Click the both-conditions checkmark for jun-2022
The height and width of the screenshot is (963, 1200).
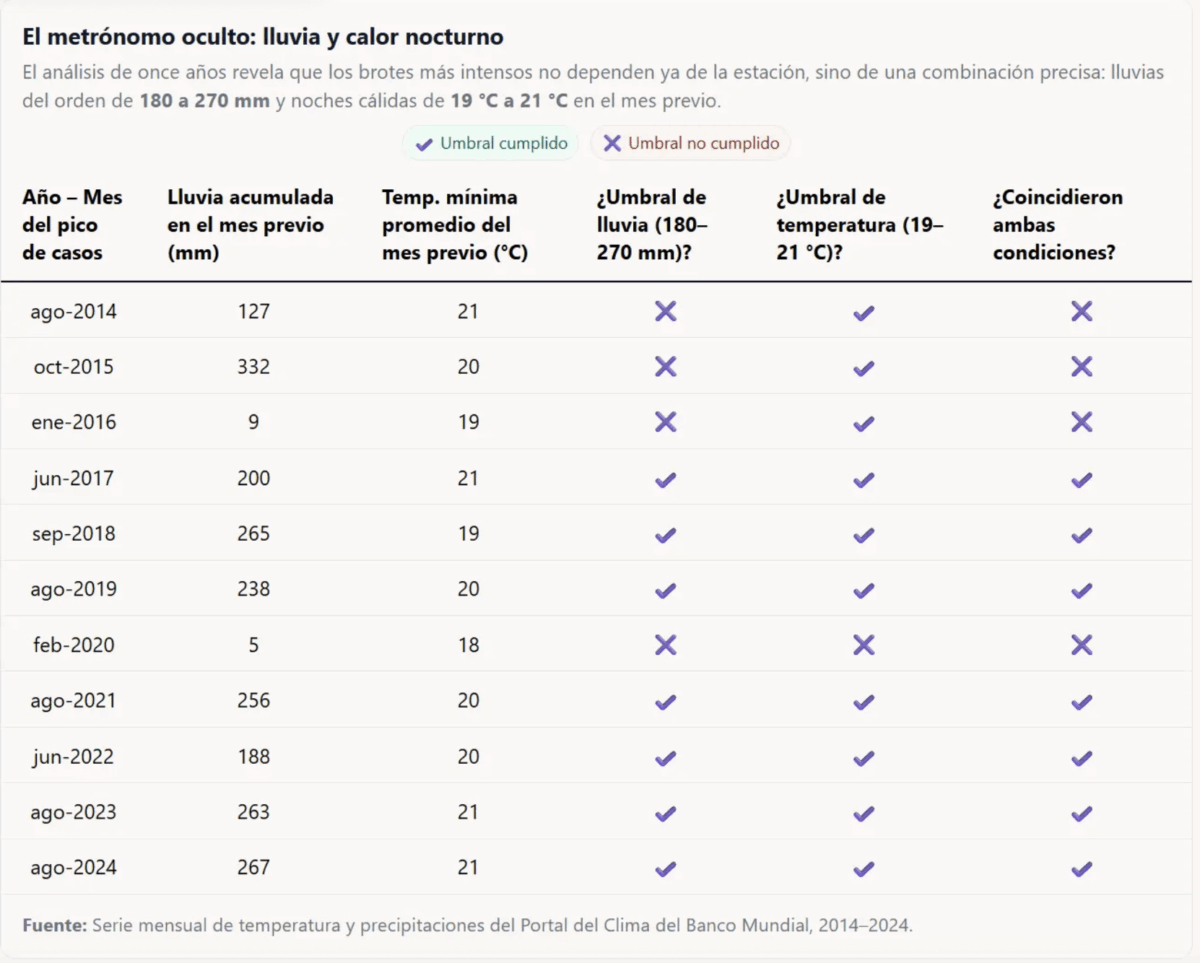click(1081, 758)
